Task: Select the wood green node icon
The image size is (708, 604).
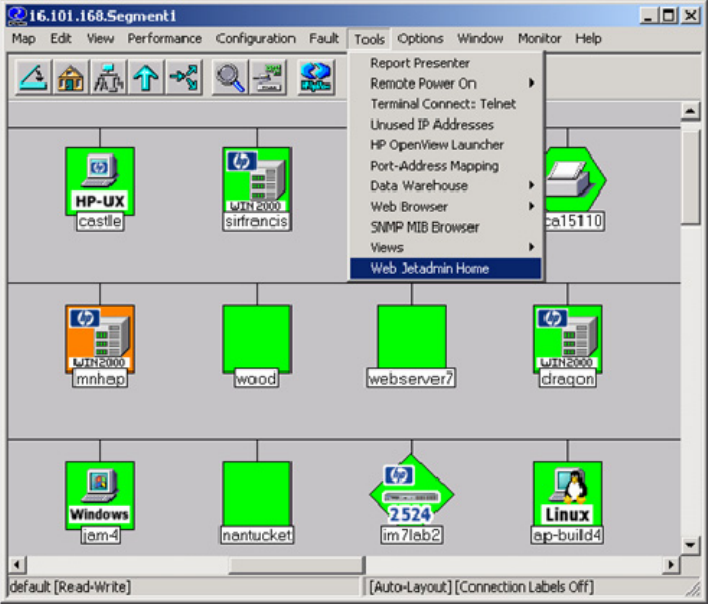Action: coord(257,339)
